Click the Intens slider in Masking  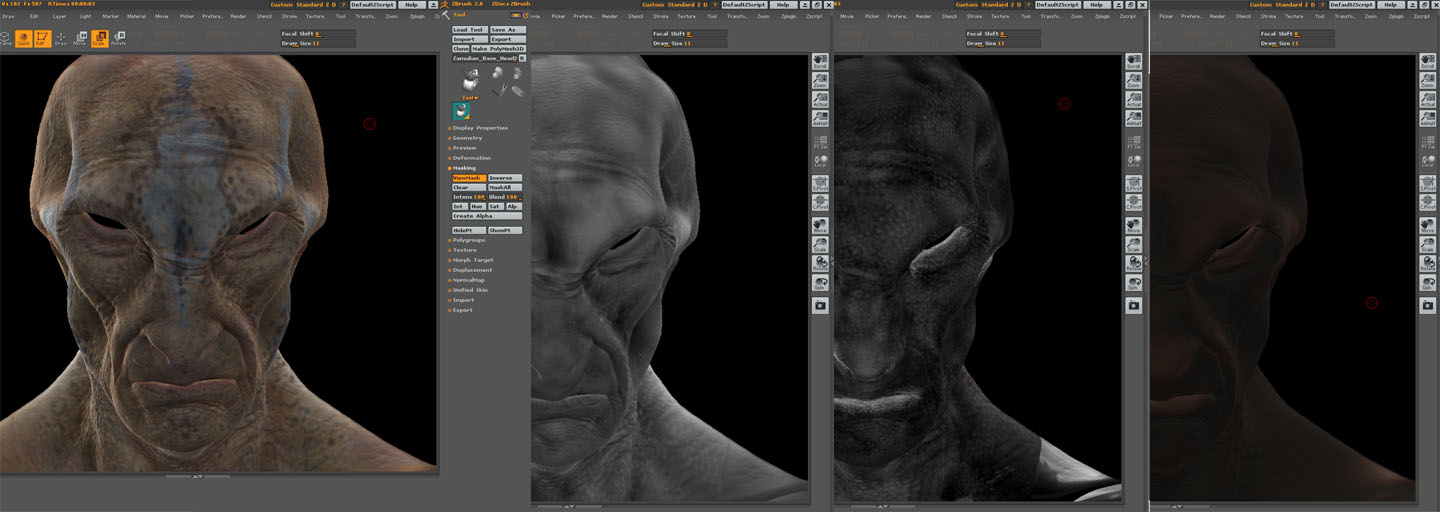coord(468,197)
